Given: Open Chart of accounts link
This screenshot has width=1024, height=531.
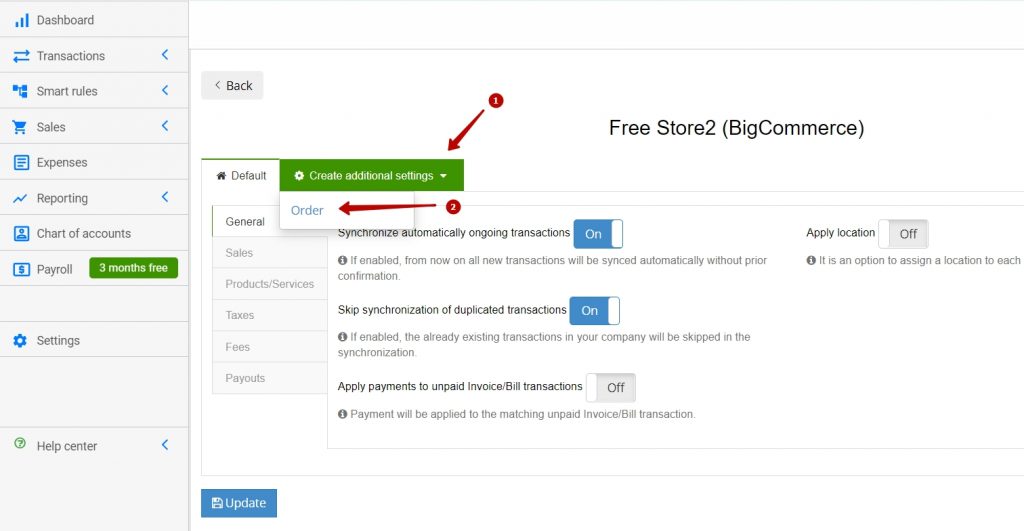Looking at the screenshot, I should point(94,233).
